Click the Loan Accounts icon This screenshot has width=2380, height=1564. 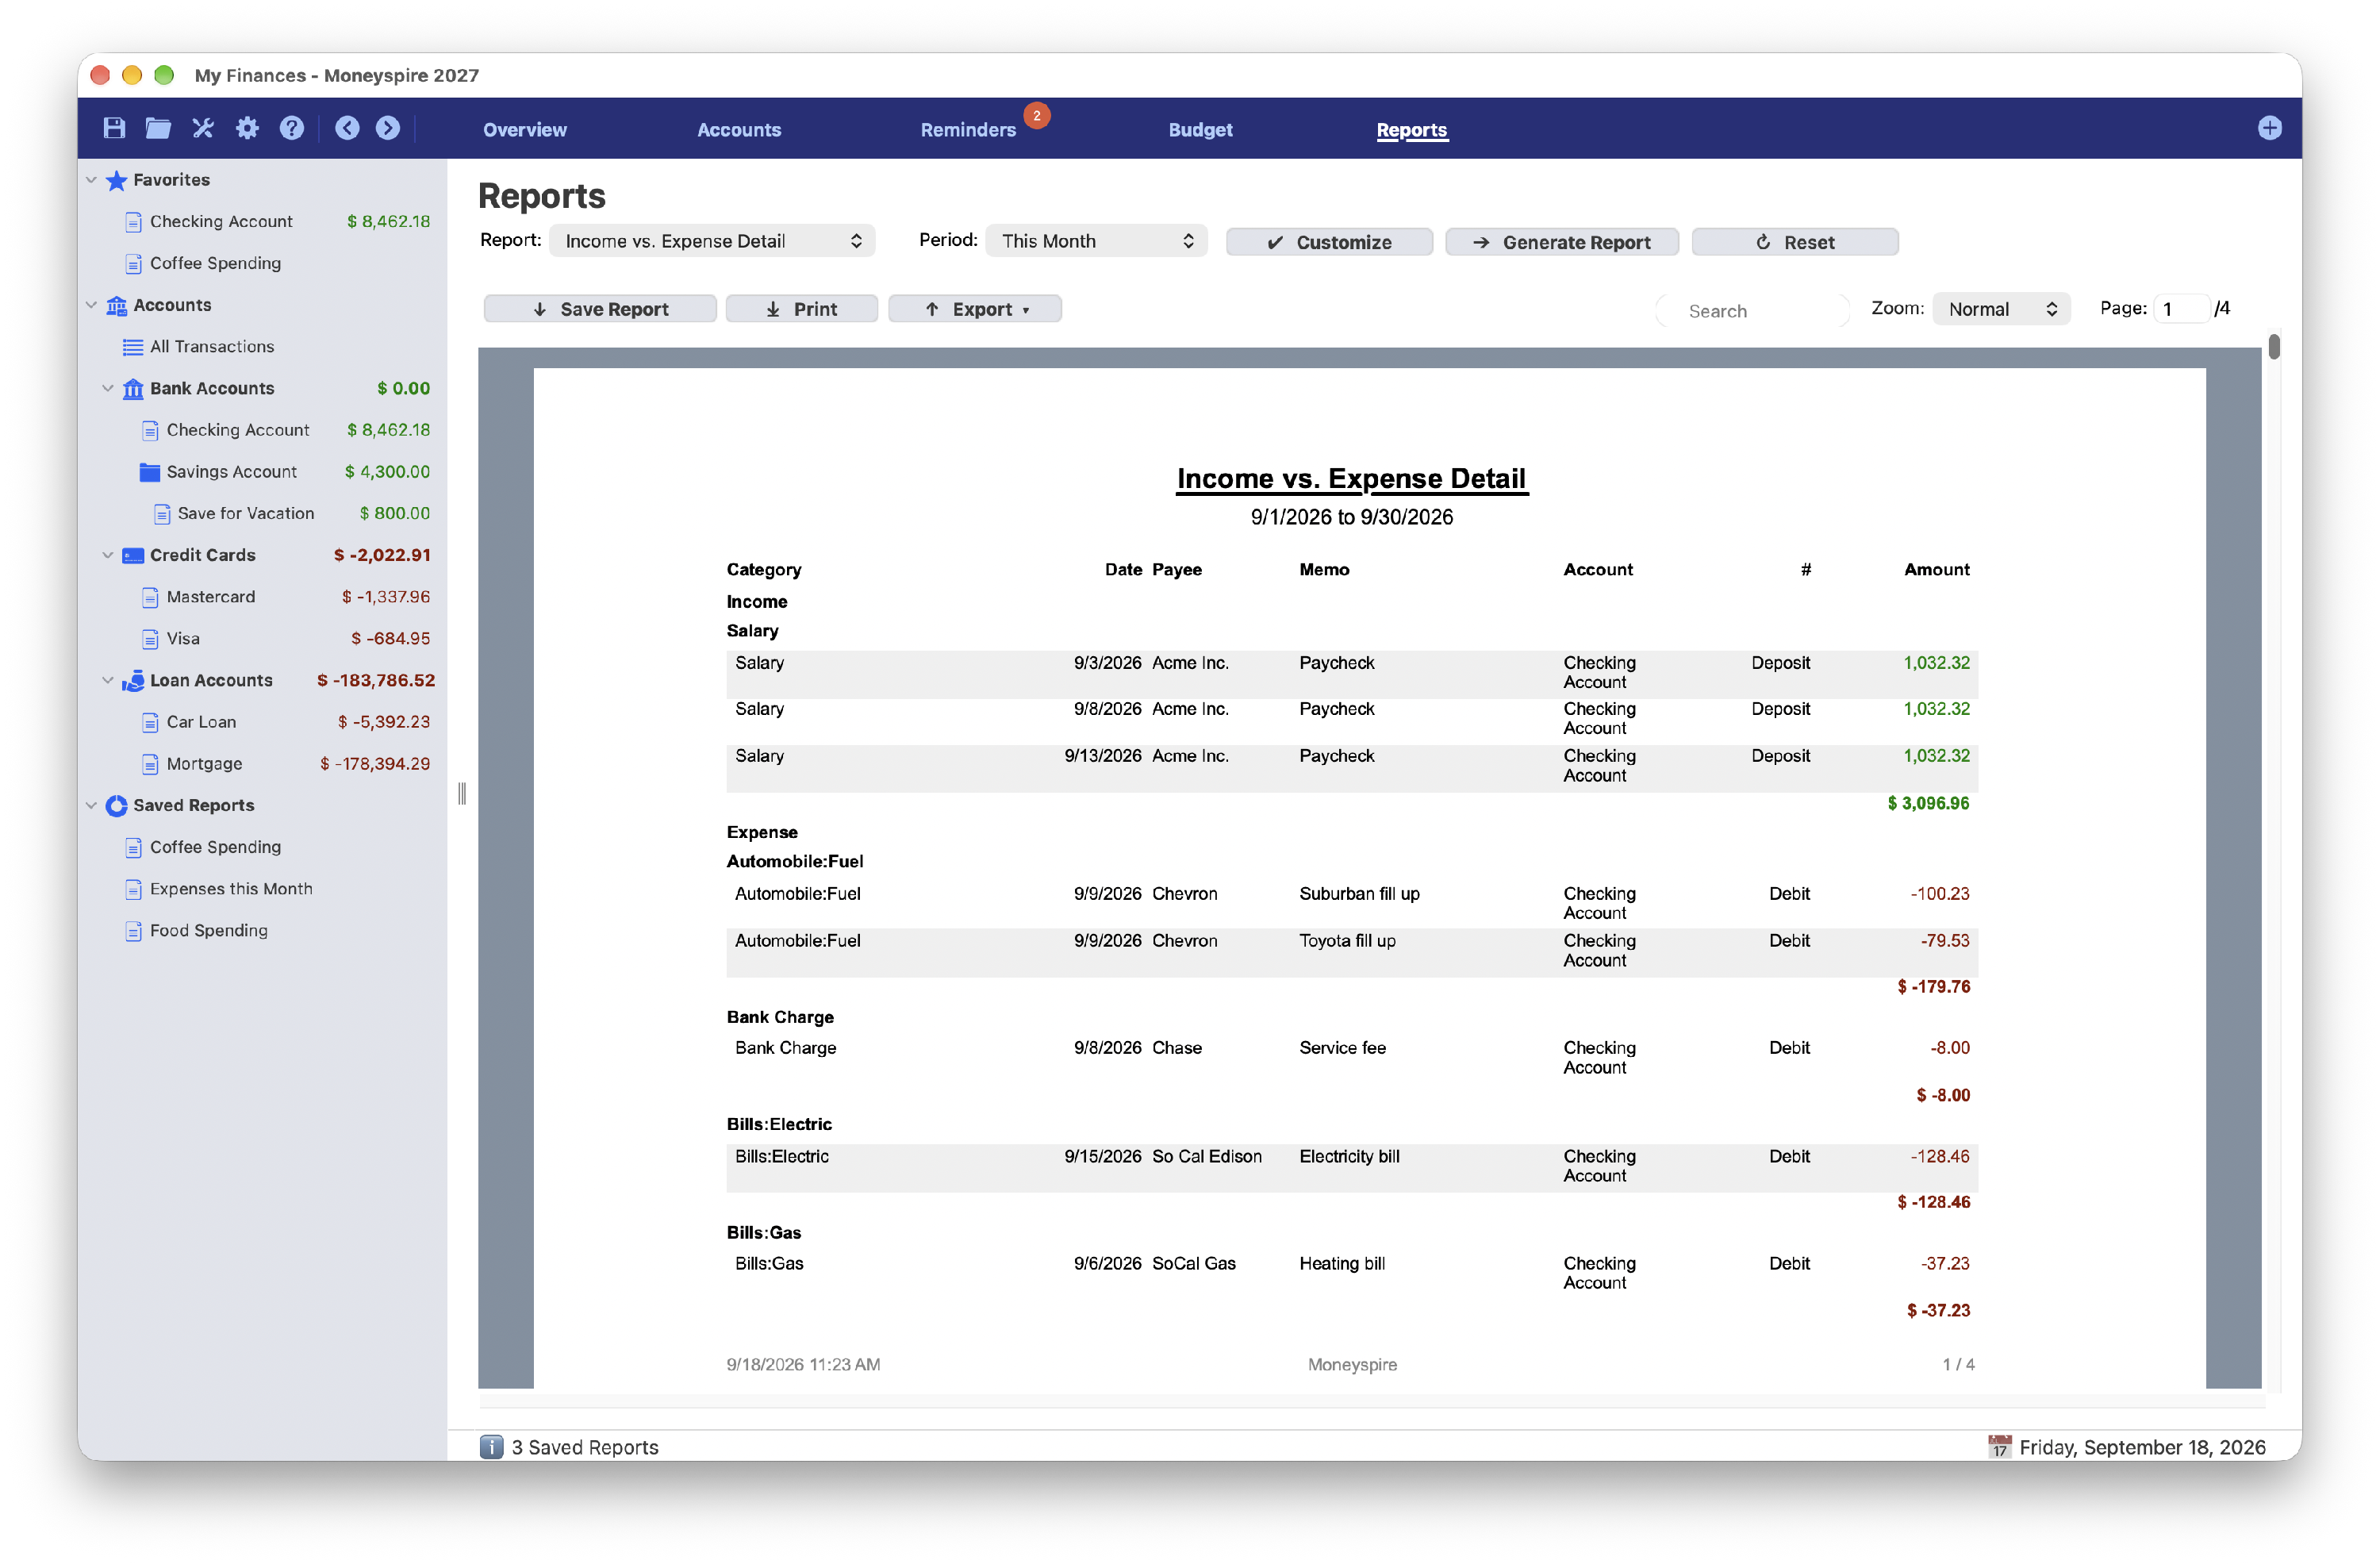click(x=133, y=680)
